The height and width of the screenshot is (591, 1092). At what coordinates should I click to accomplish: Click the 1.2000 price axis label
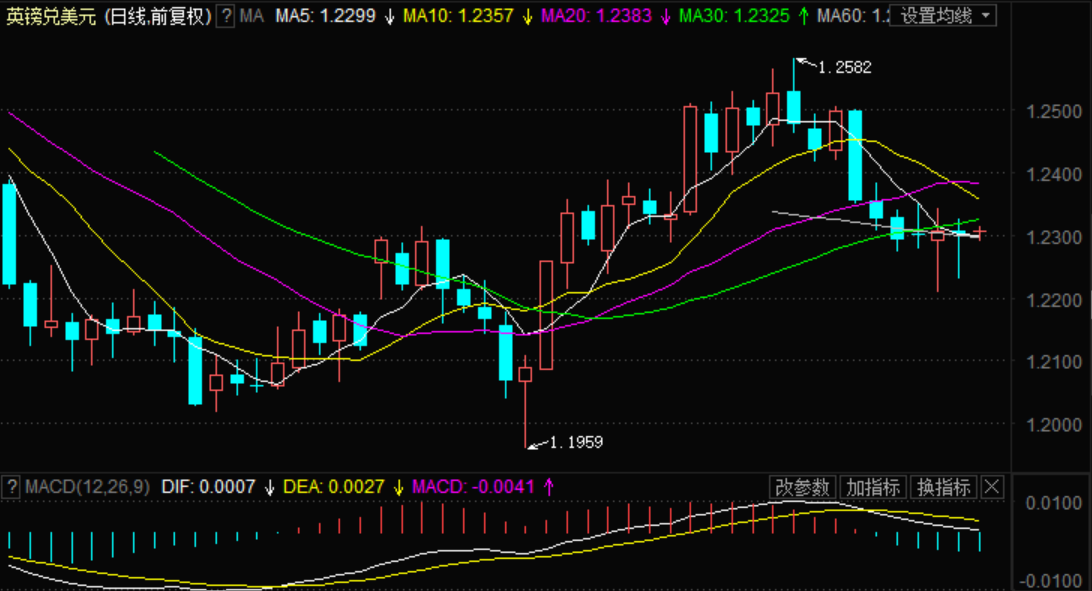coord(1054,425)
